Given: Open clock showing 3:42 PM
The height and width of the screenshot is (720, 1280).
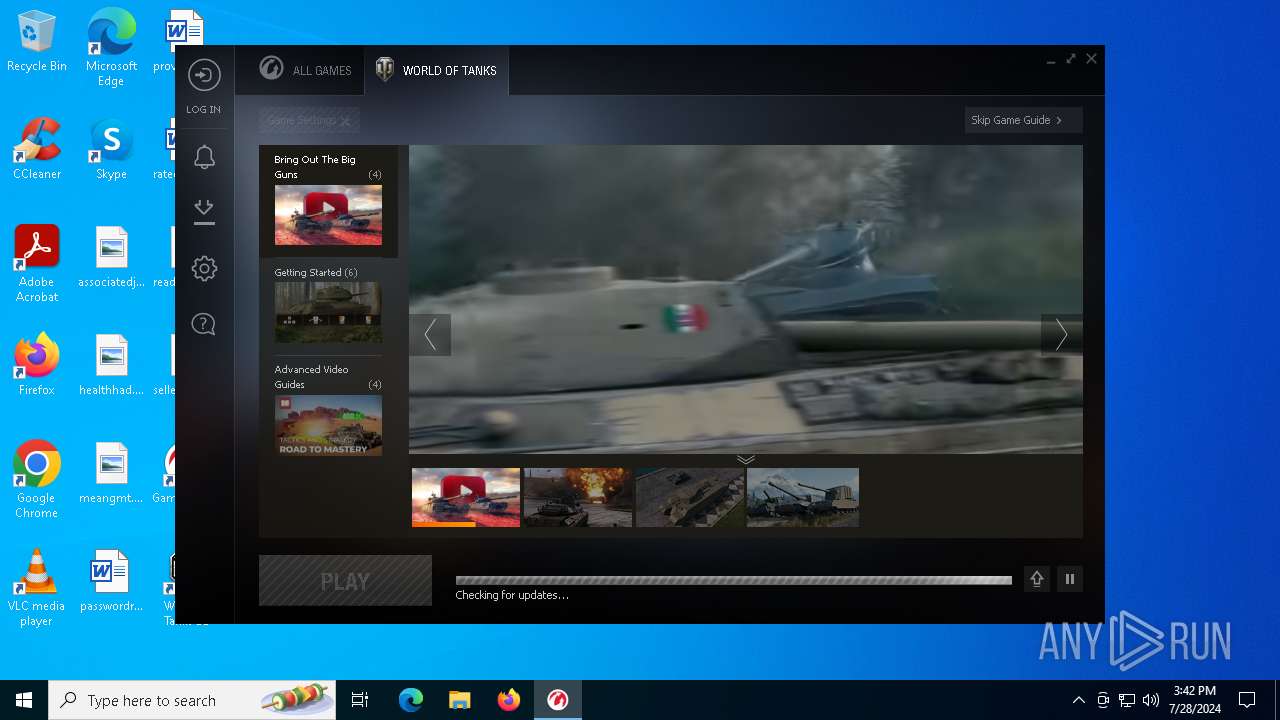Looking at the screenshot, I should 1194,700.
